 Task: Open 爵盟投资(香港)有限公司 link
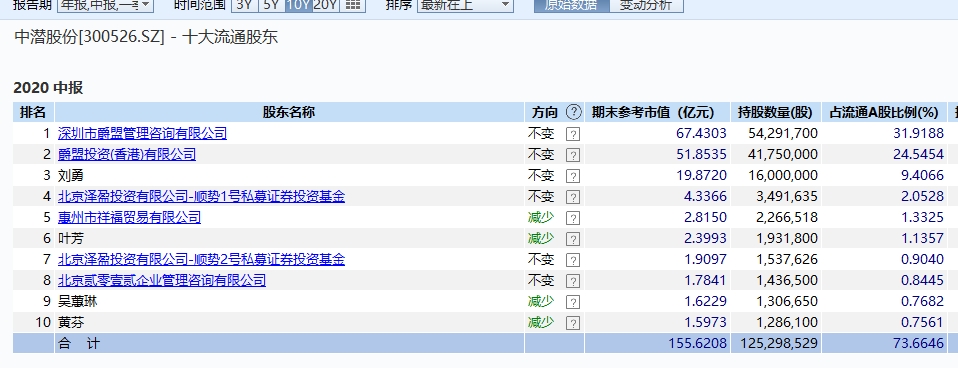click(x=127, y=154)
